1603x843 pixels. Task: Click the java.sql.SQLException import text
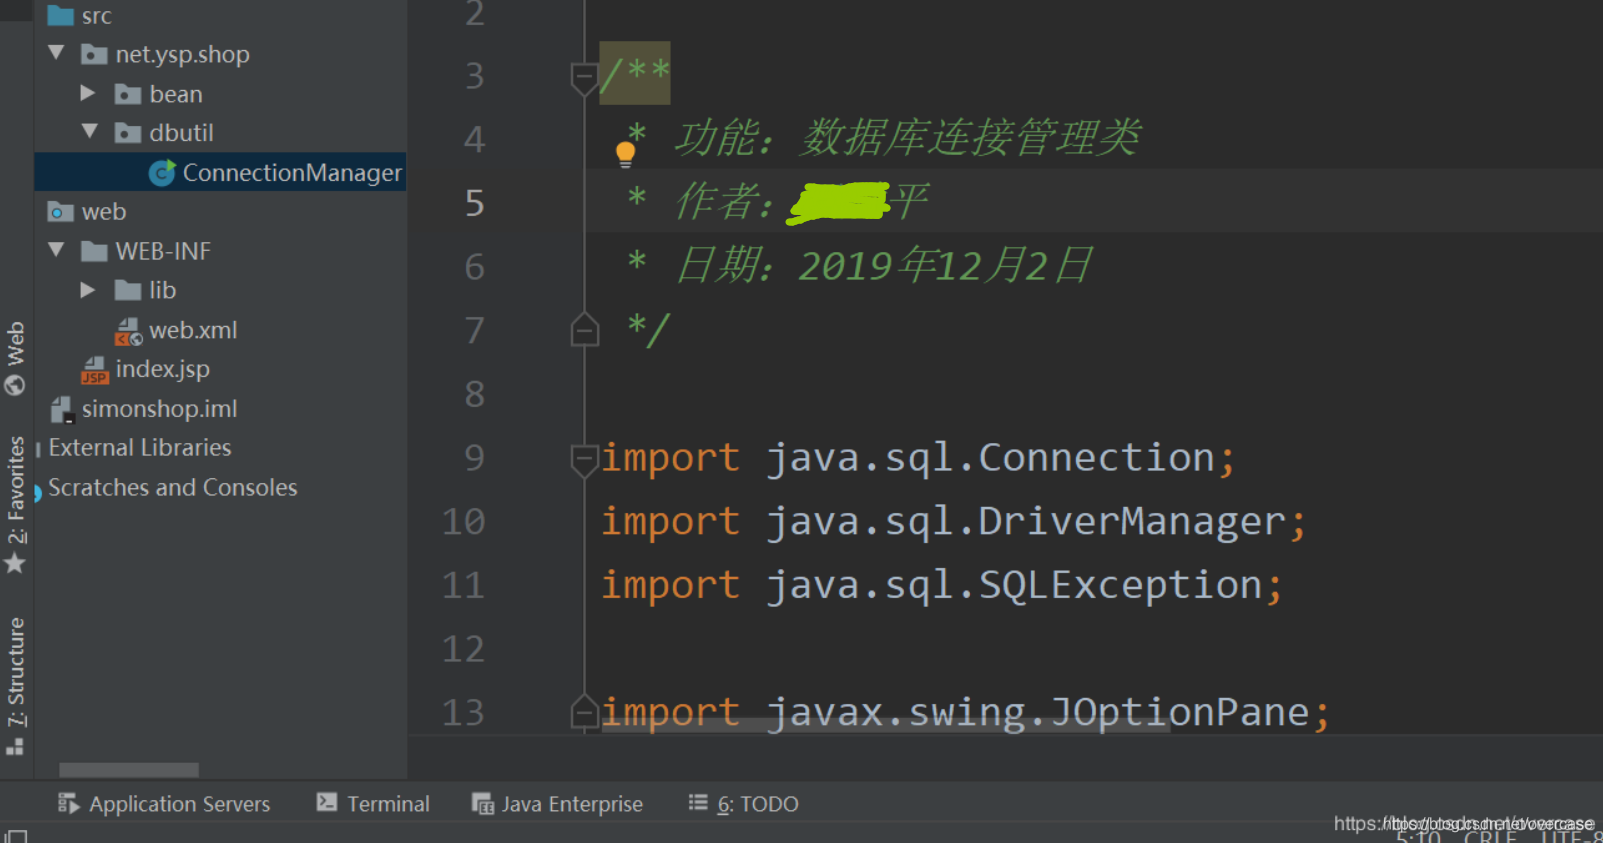coord(1014,586)
